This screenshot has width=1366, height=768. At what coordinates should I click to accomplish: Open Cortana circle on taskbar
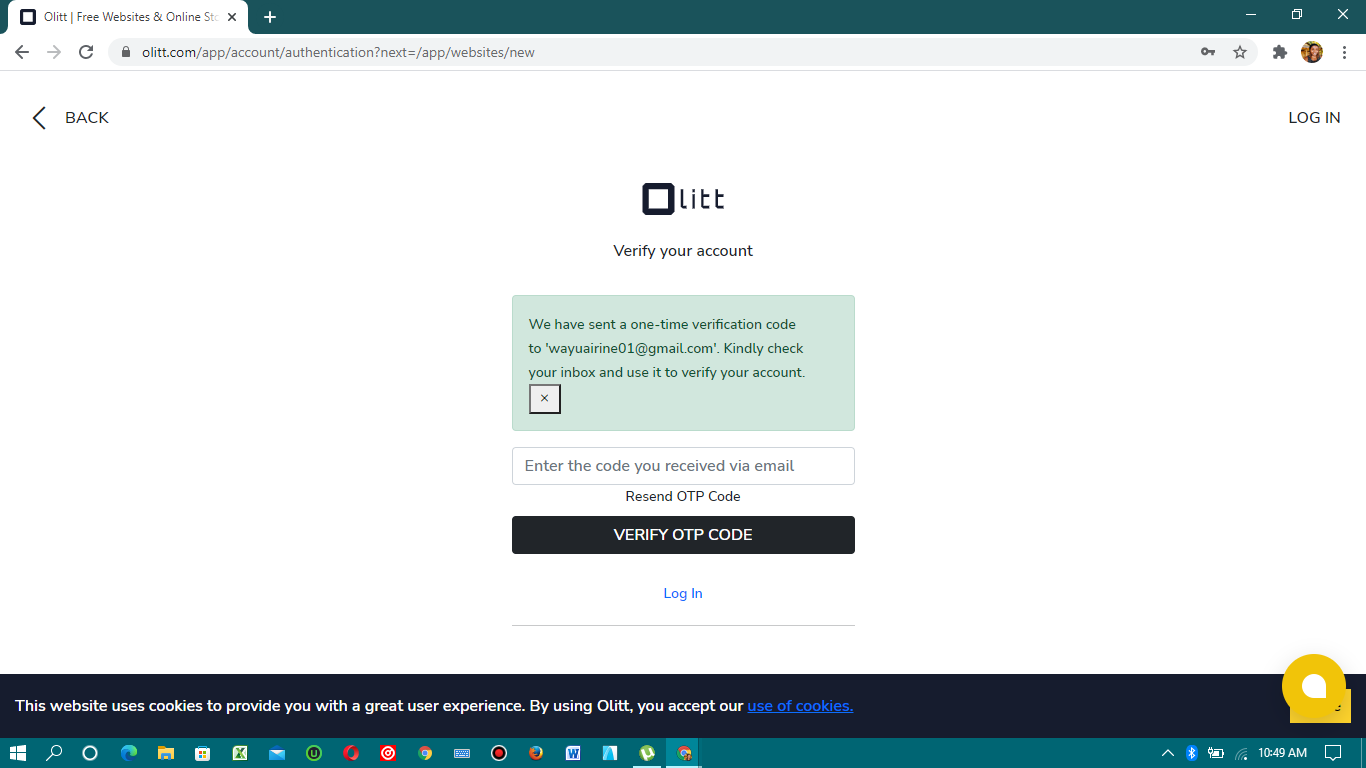tap(90, 753)
